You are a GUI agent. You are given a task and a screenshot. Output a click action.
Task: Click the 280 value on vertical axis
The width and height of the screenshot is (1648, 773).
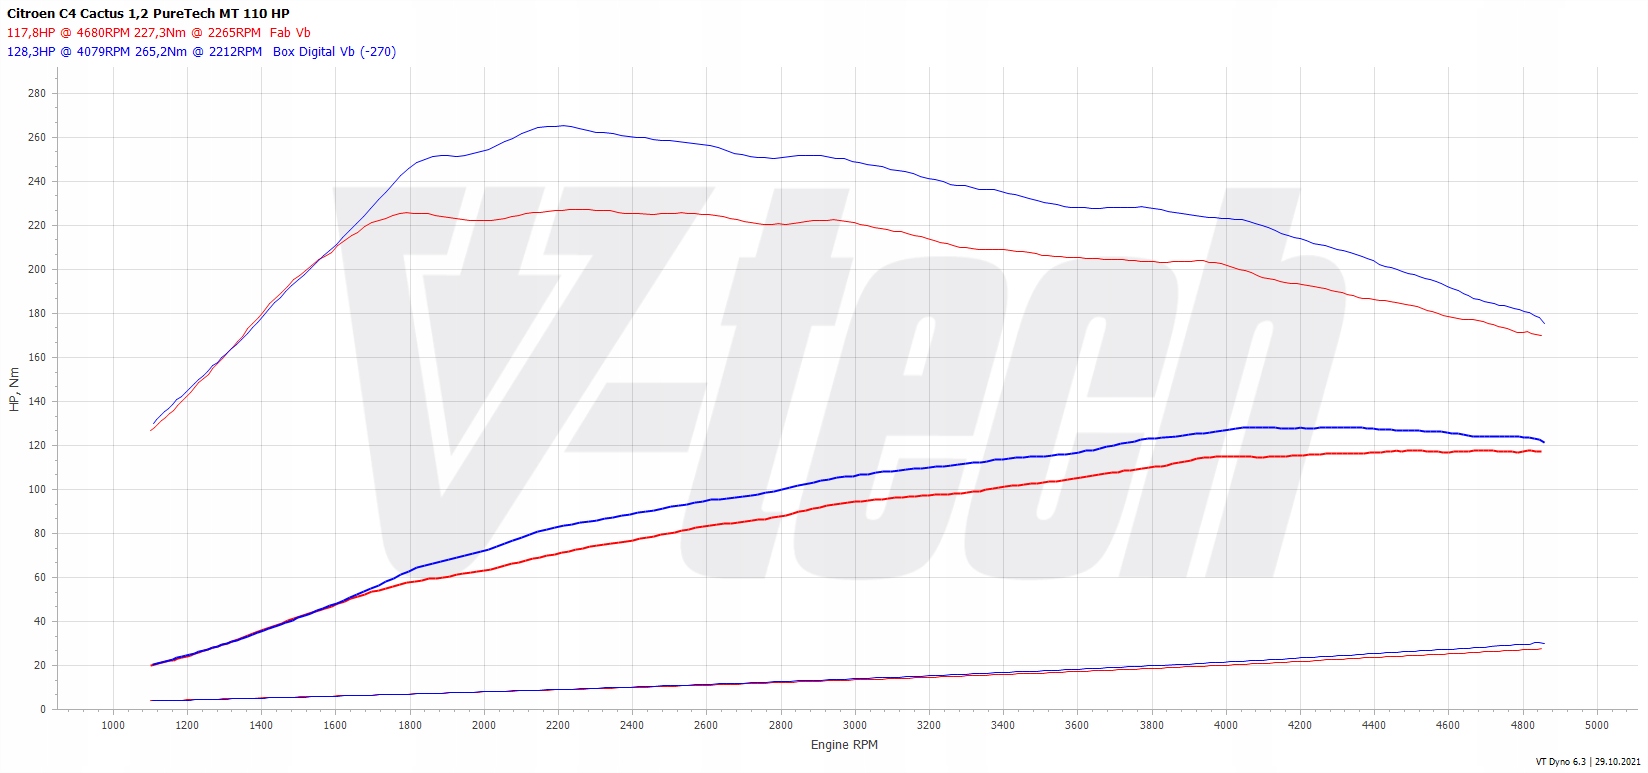37,94
